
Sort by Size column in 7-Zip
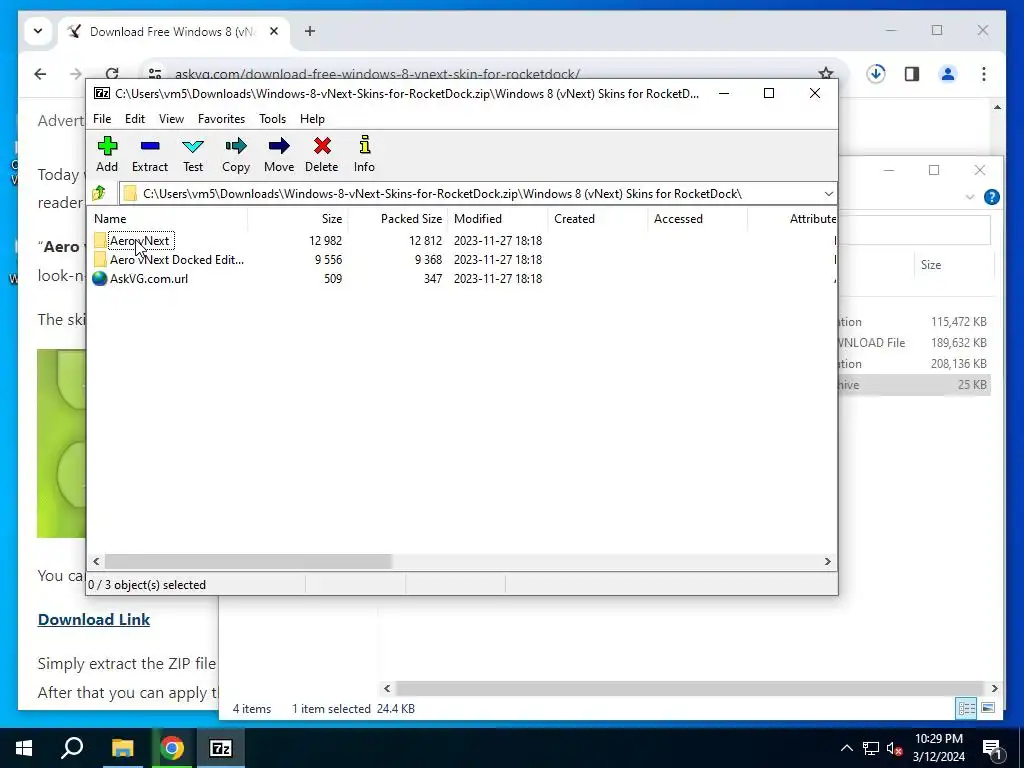298,219
